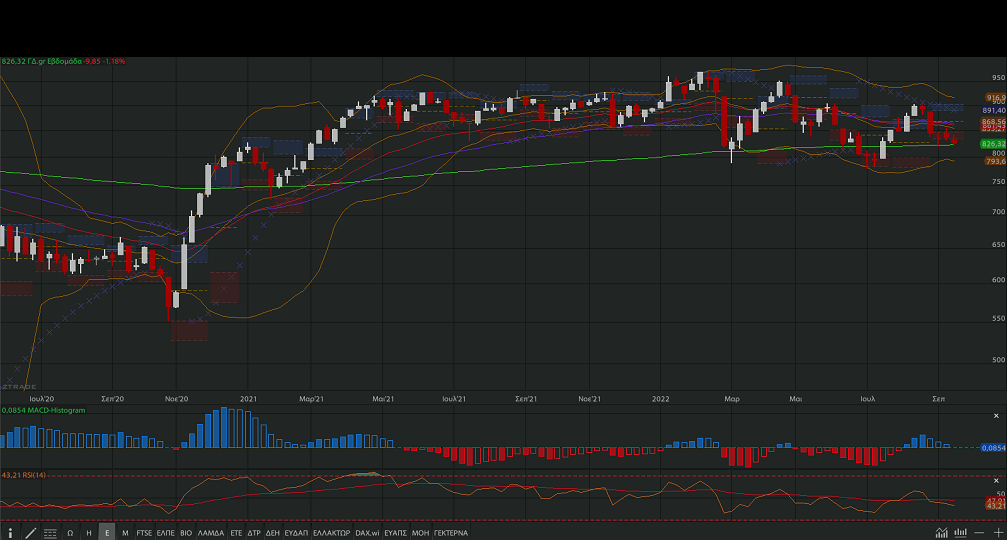Select the line drawing tool

(x=30, y=533)
